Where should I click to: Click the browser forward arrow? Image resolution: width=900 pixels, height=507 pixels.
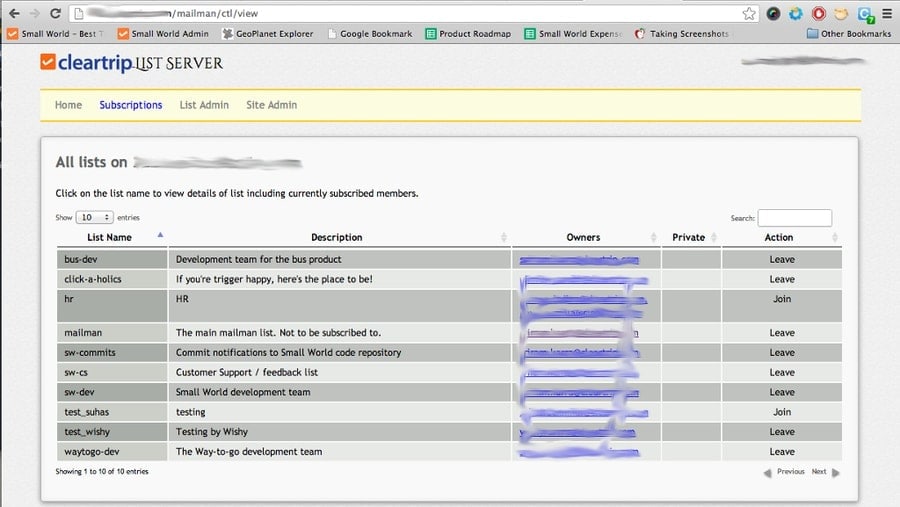[34, 13]
